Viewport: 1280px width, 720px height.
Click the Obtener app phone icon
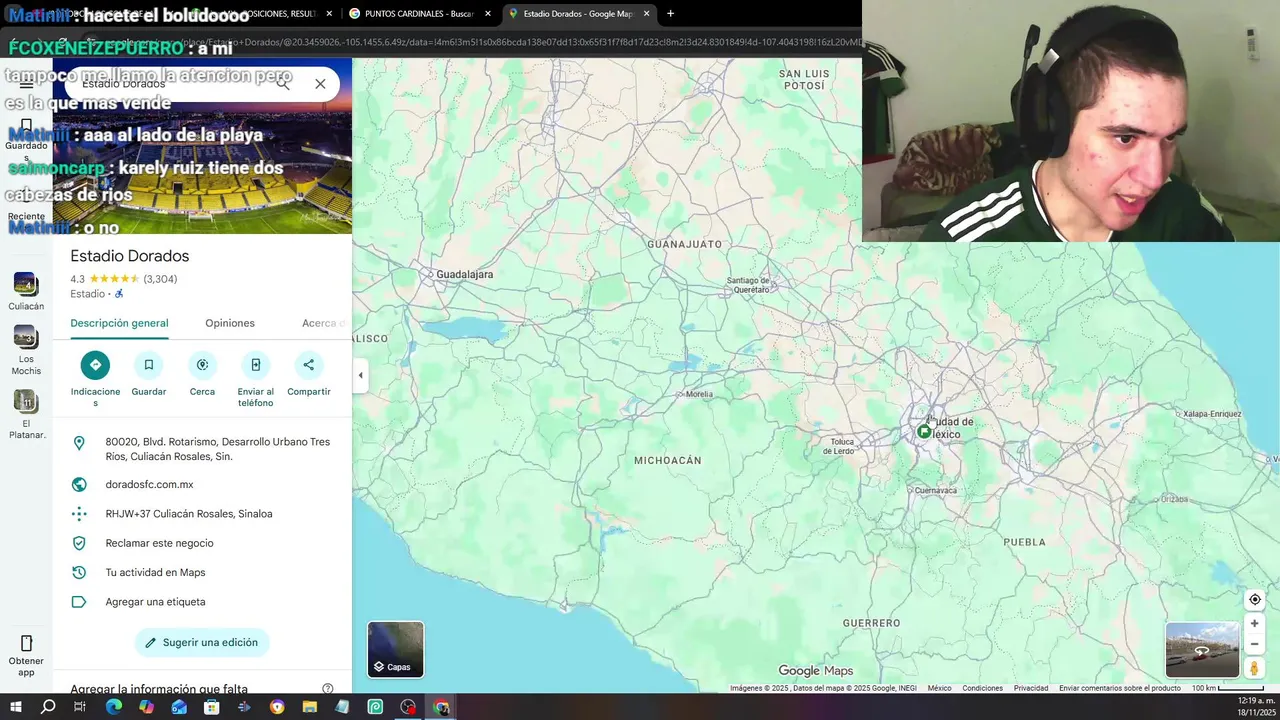26,643
